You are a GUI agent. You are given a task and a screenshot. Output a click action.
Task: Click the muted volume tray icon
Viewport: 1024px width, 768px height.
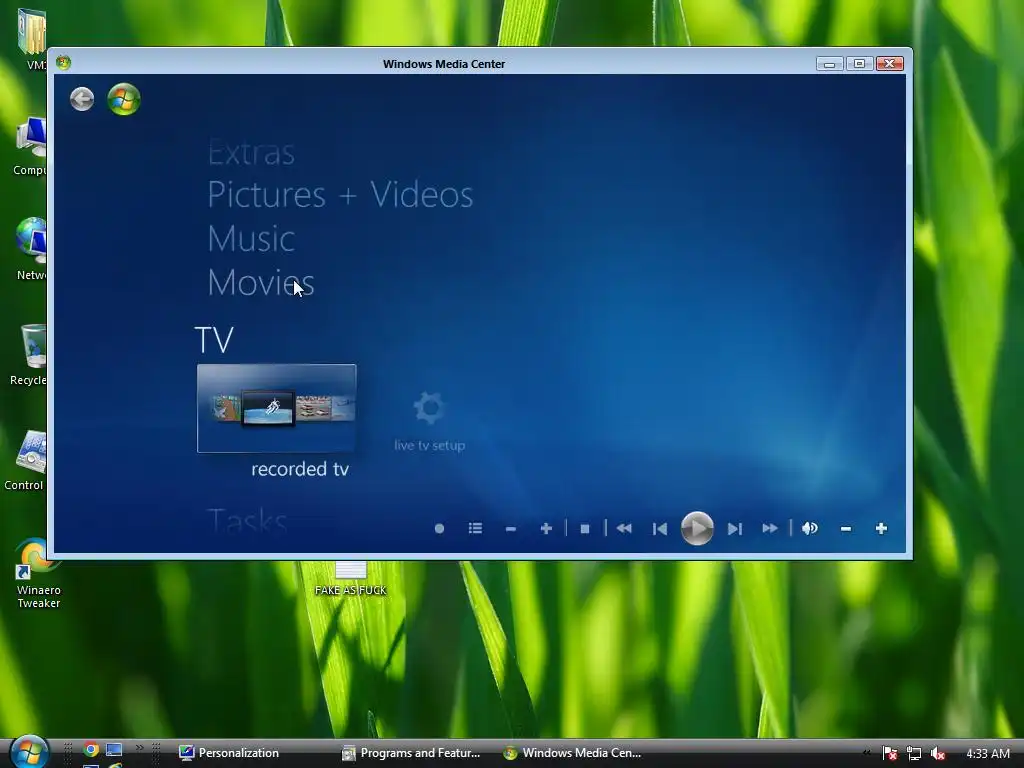tap(938, 753)
